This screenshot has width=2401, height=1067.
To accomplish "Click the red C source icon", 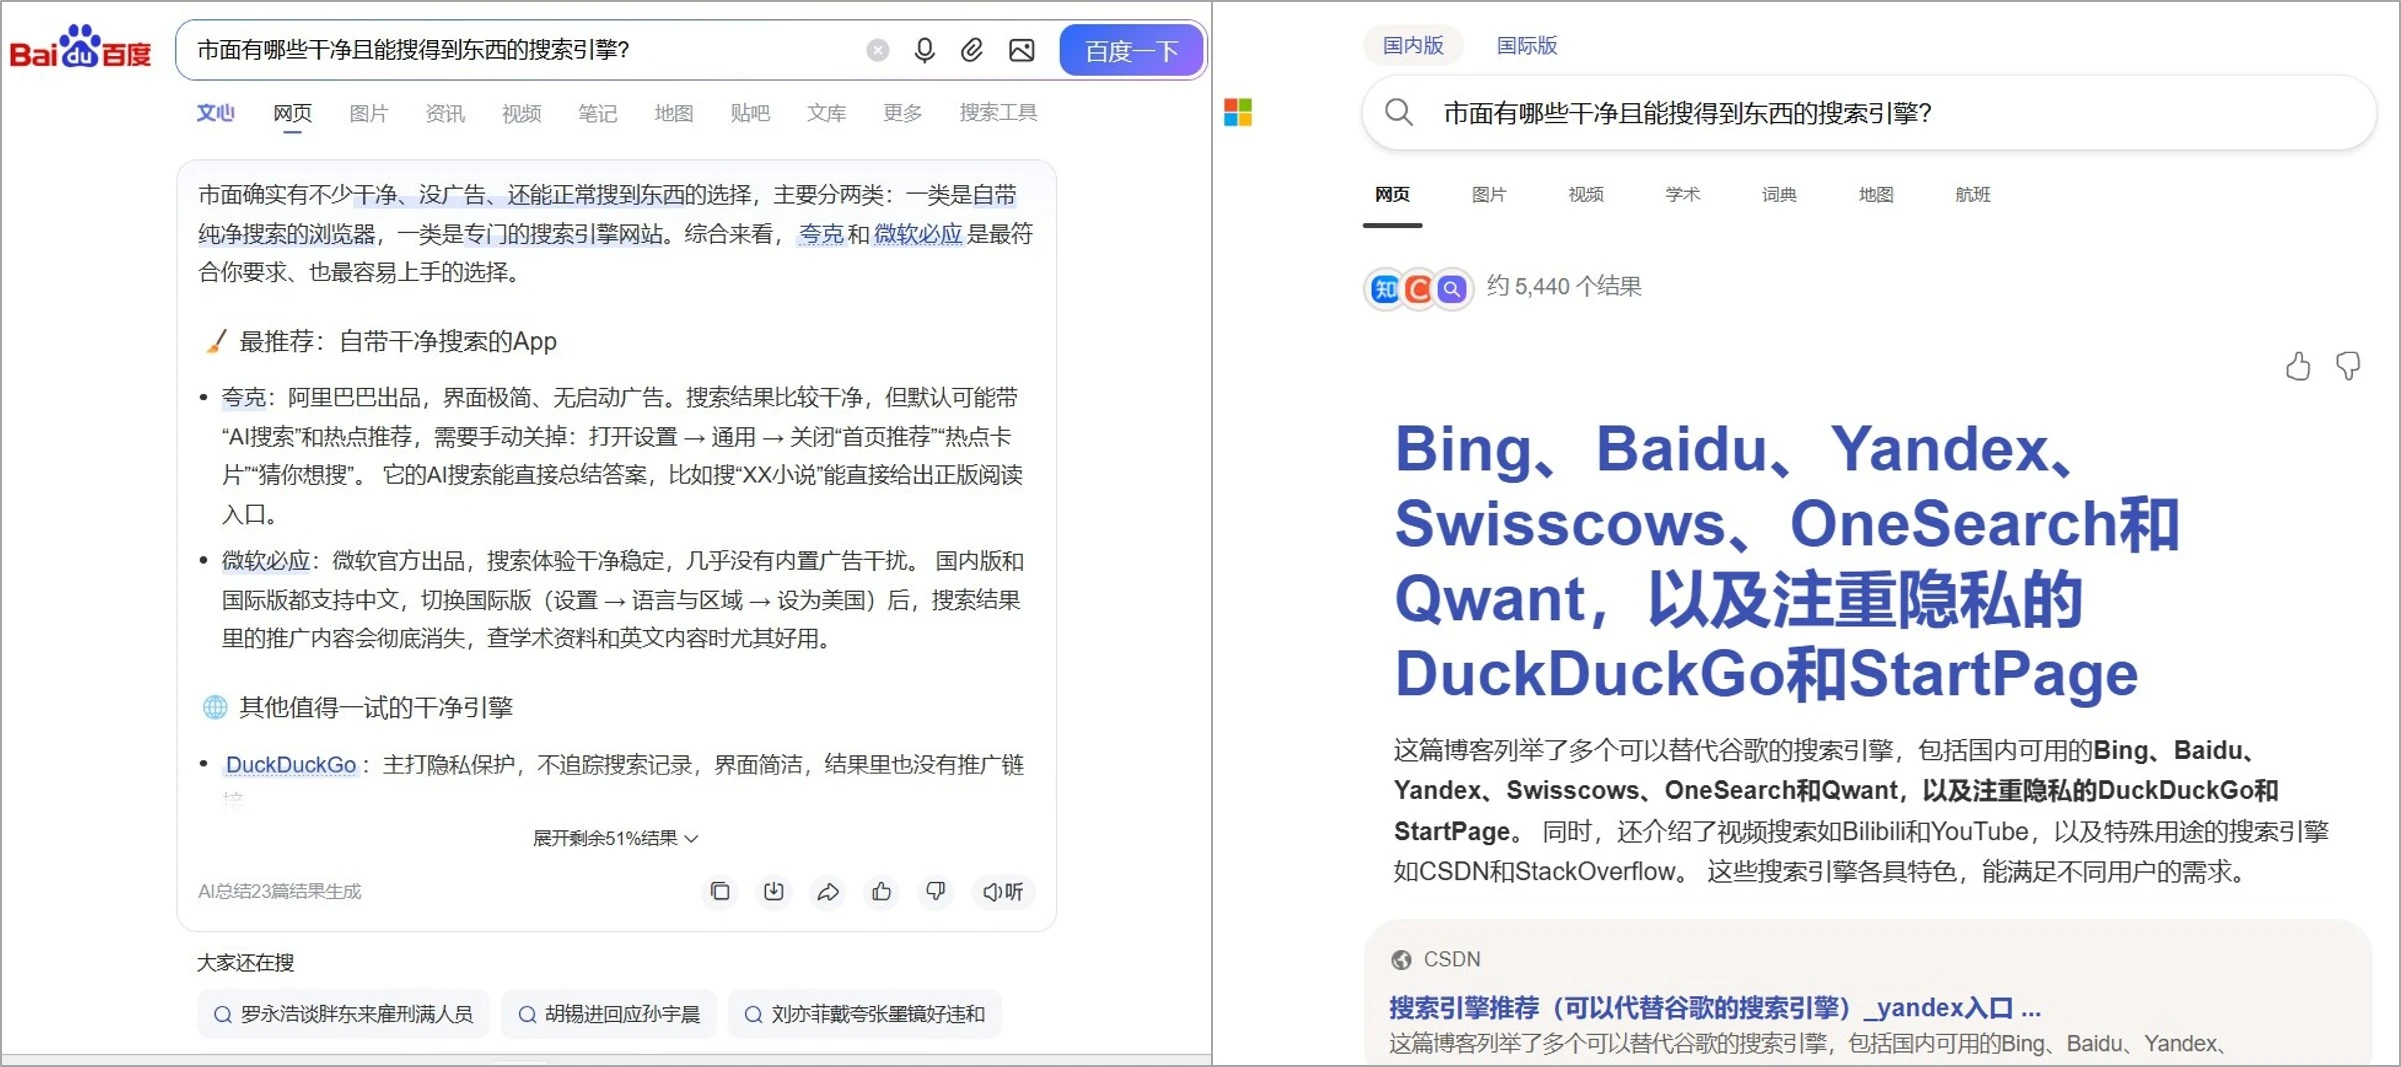I will pyautogui.click(x=1418, y=289).
